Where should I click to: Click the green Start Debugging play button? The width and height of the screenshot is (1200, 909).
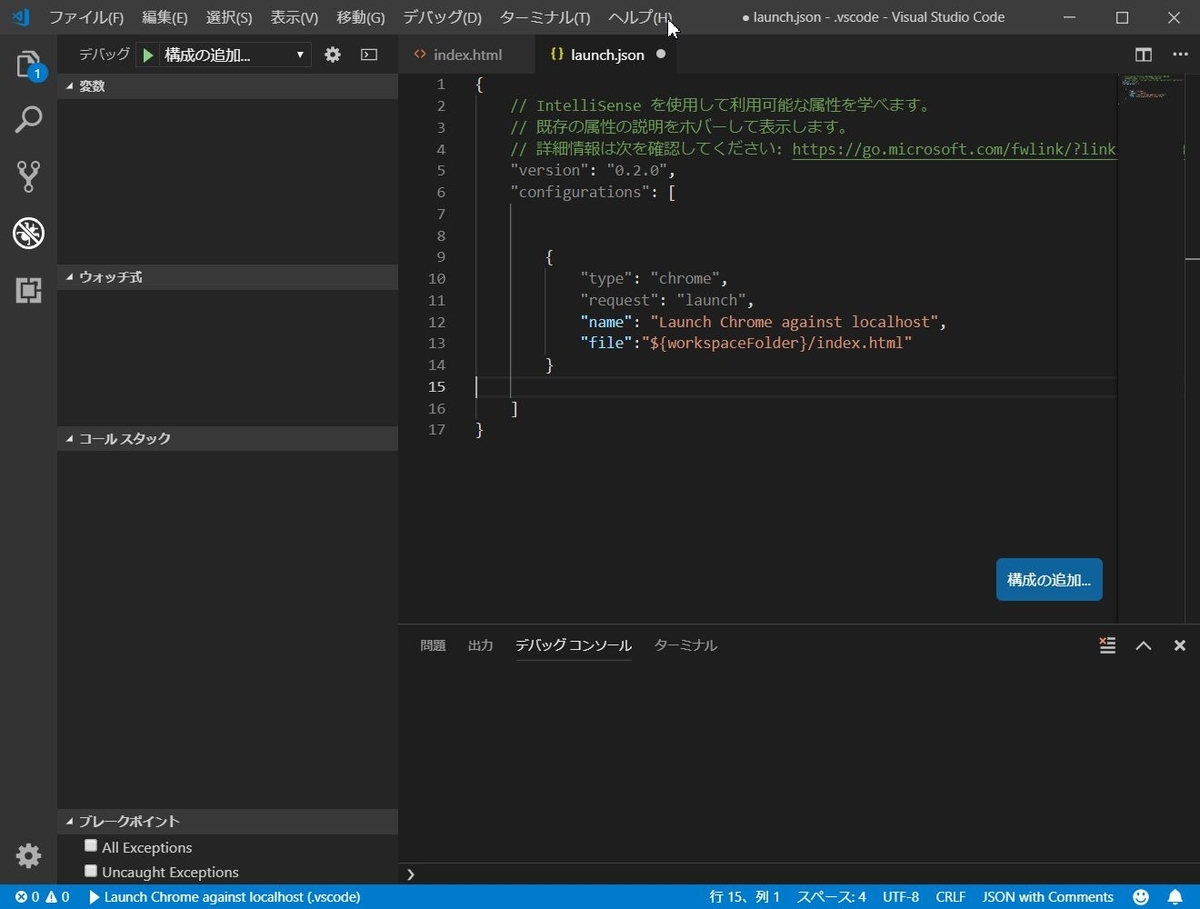[x=148, y=55]
